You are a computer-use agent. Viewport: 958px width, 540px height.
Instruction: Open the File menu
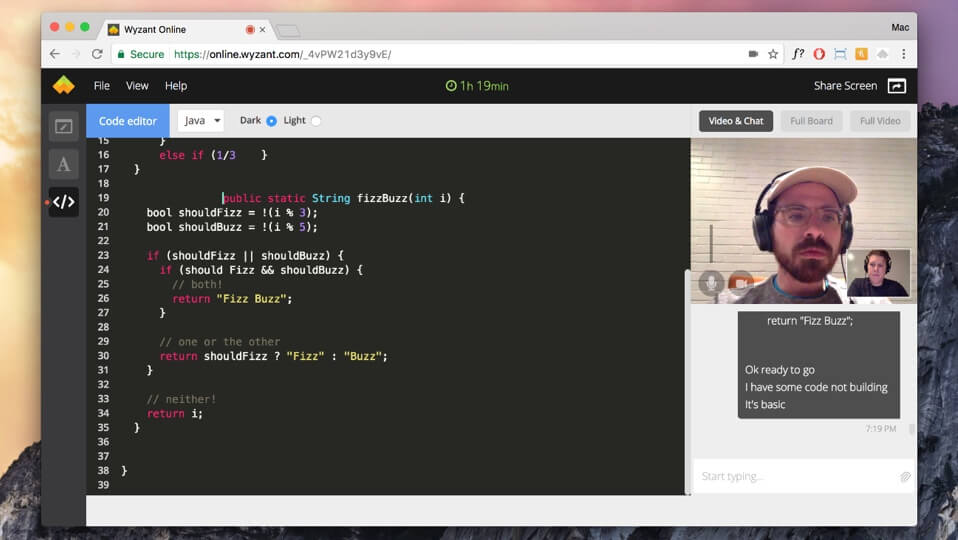point(102,86)
